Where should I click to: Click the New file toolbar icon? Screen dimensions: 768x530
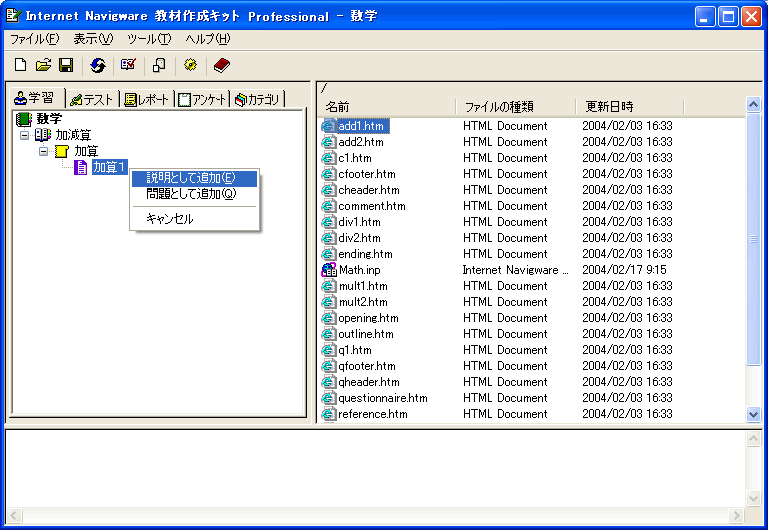[21, 65]
